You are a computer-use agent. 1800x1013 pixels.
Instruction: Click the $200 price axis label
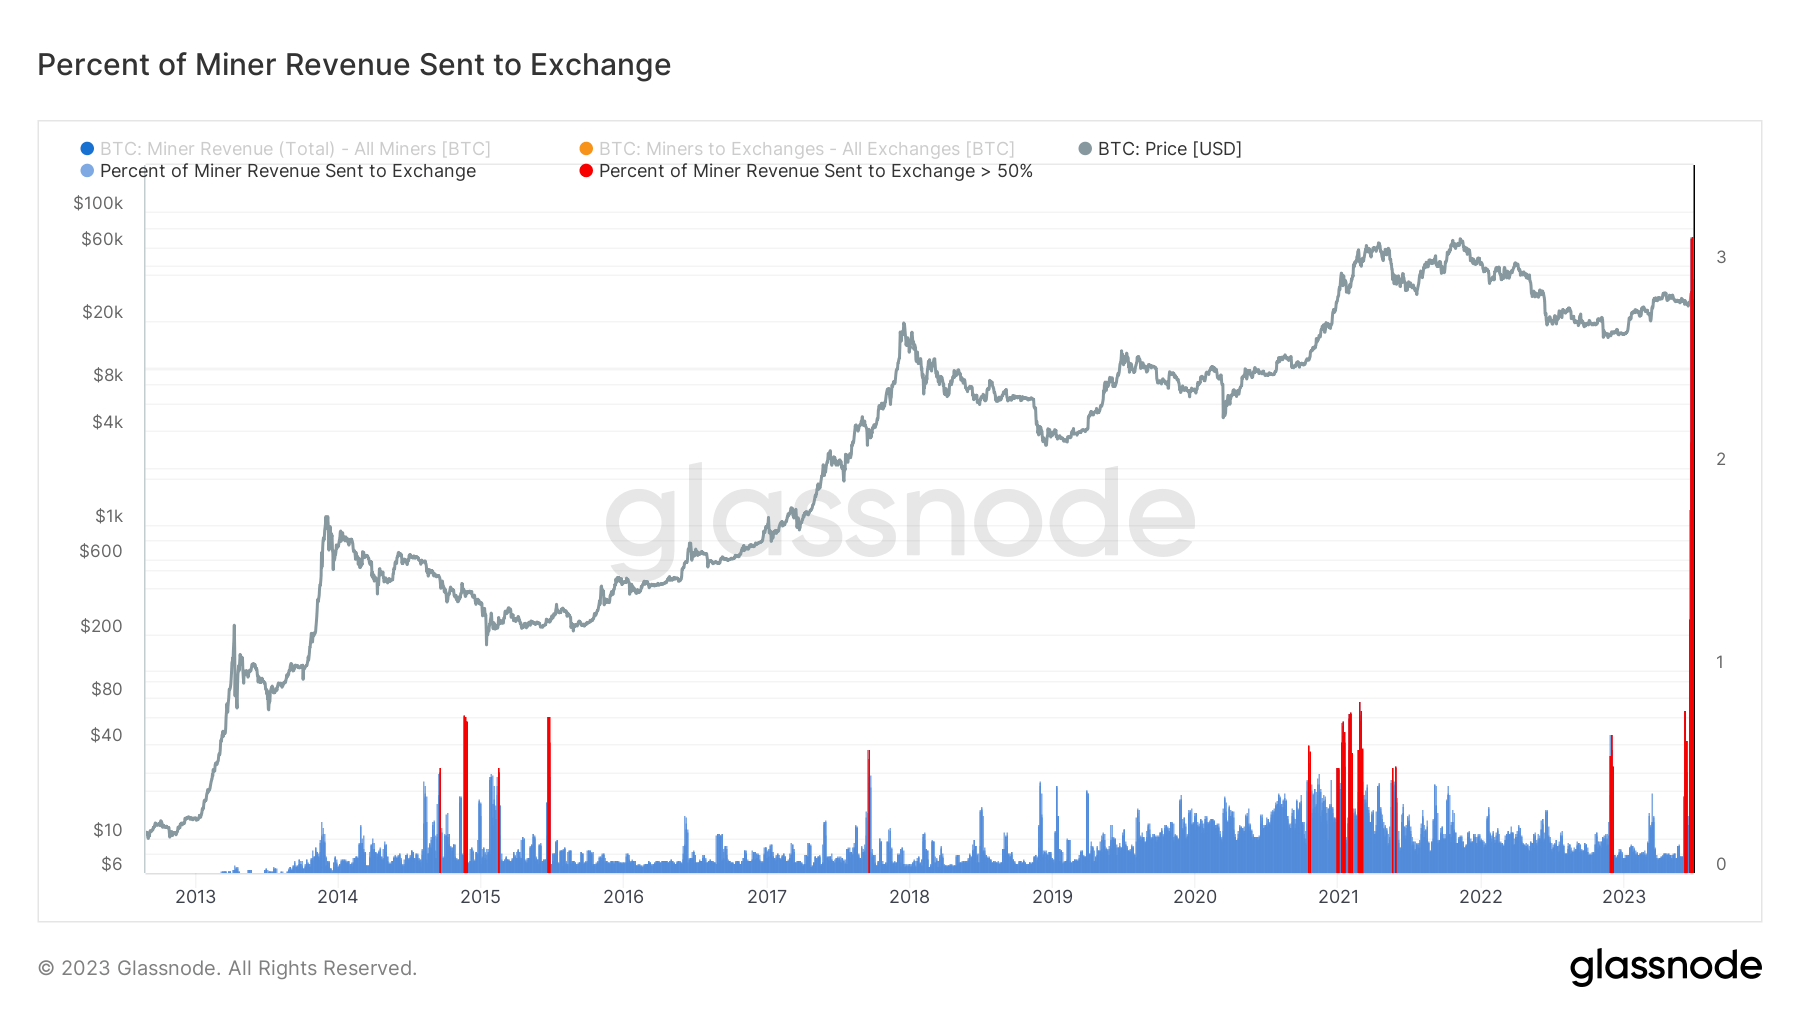coord(100,626)
